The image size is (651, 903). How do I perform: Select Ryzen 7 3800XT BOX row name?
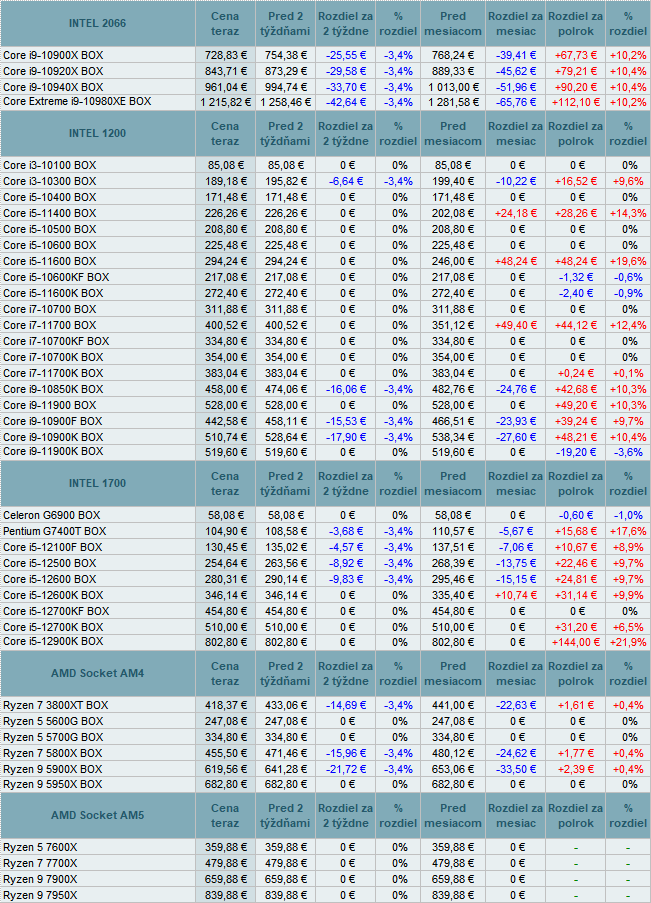pyautogui.click(x=55, y=705)
